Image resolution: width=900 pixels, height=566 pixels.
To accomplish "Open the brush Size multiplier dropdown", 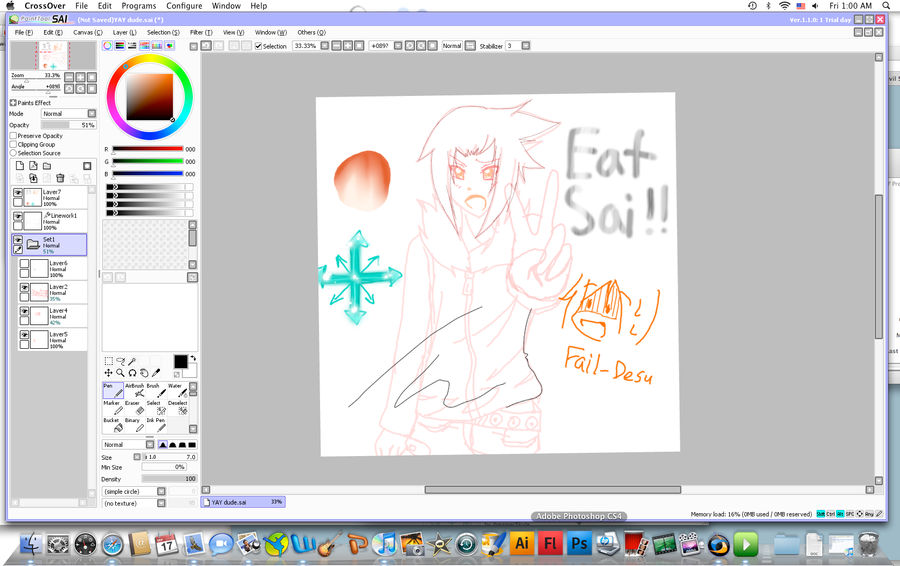I will [137, 457].
